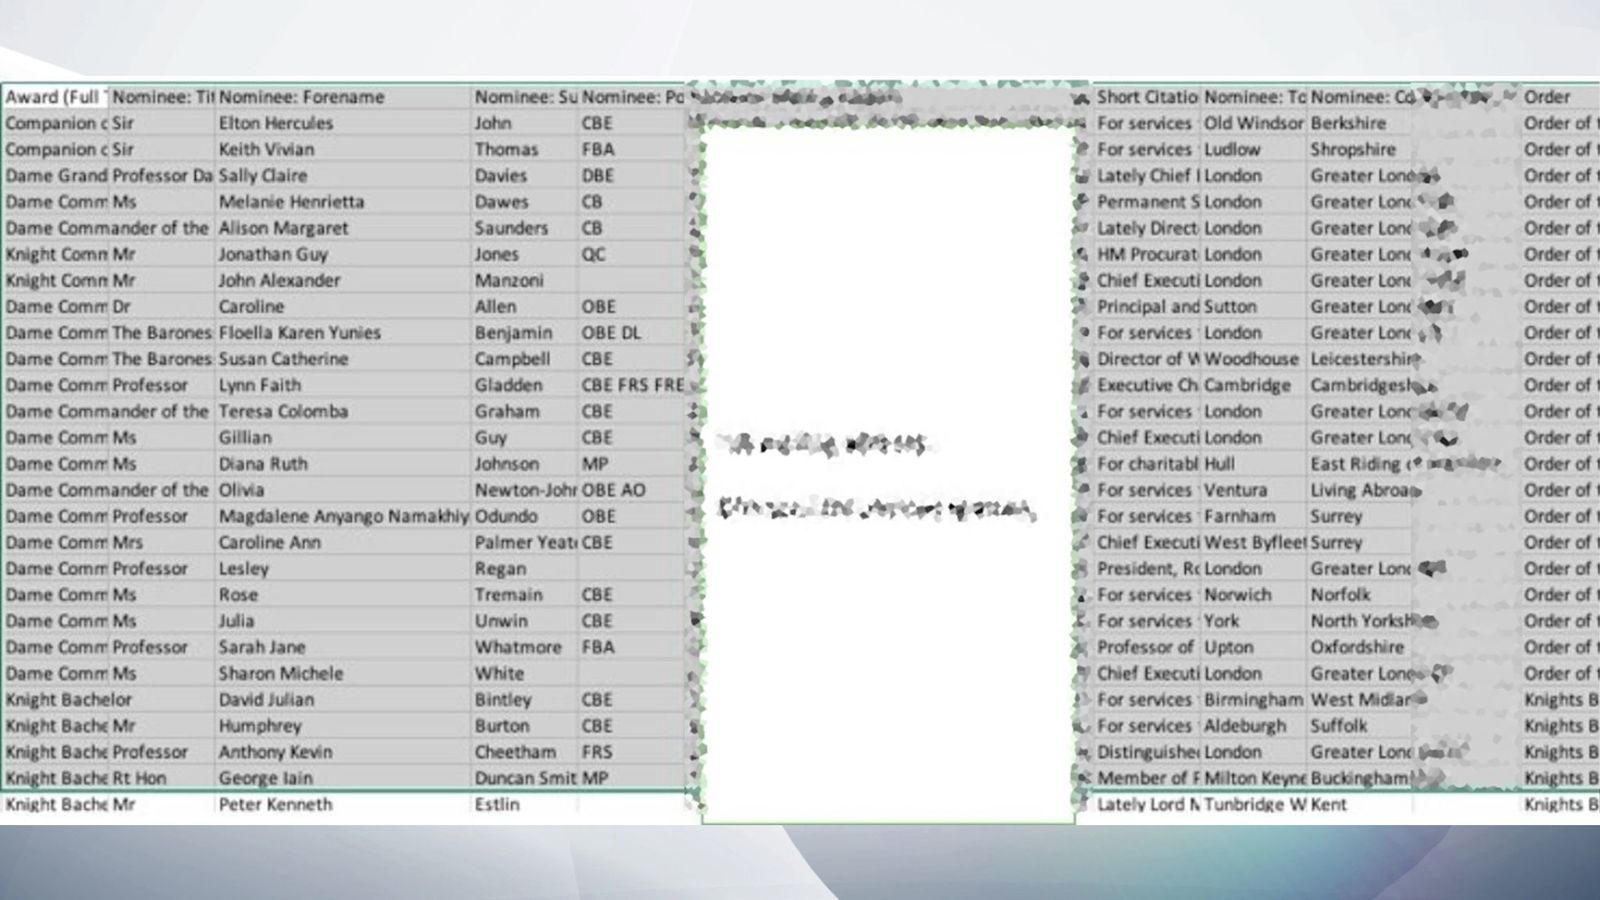Viewport: 1600px width, 900px height.
Task: Click the surname cell 'Estlin'
Action: pos(524,804)
